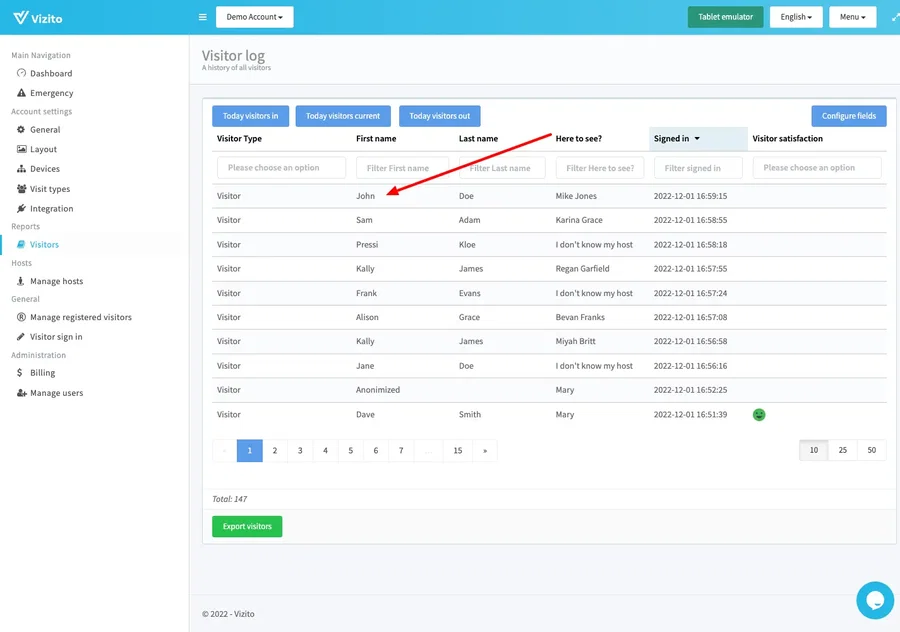Image resolution: width=900 pixels, height=632 pixels.
Task: Click the General settings gear icon
Action: [x=22, y=130]
